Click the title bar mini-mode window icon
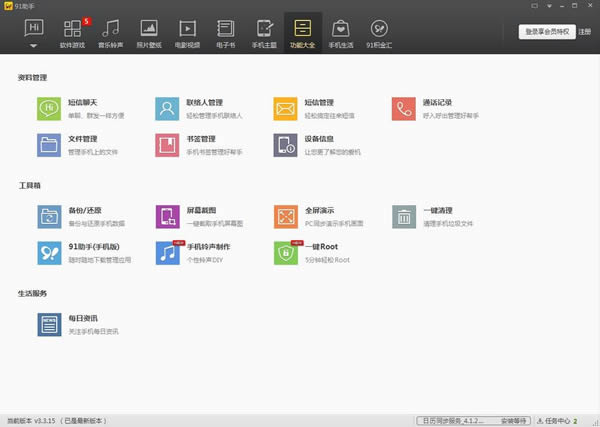Image resolution: width=600 pixels, height=427 pixels. [535, 6]
